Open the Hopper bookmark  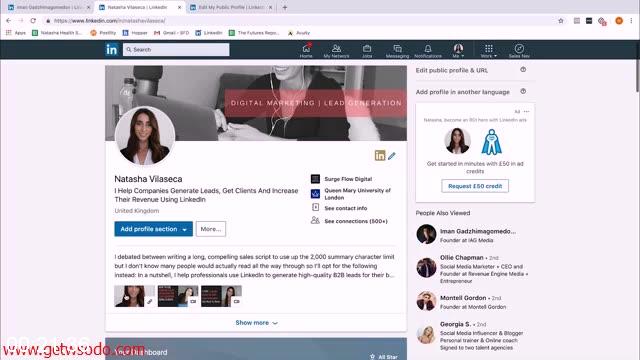(x=135, y=33)
